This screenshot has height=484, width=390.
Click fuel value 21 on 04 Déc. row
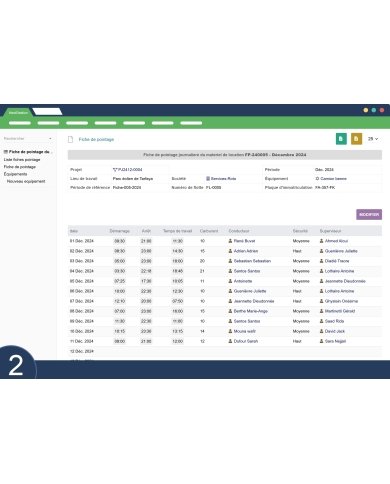pos(202,271)
